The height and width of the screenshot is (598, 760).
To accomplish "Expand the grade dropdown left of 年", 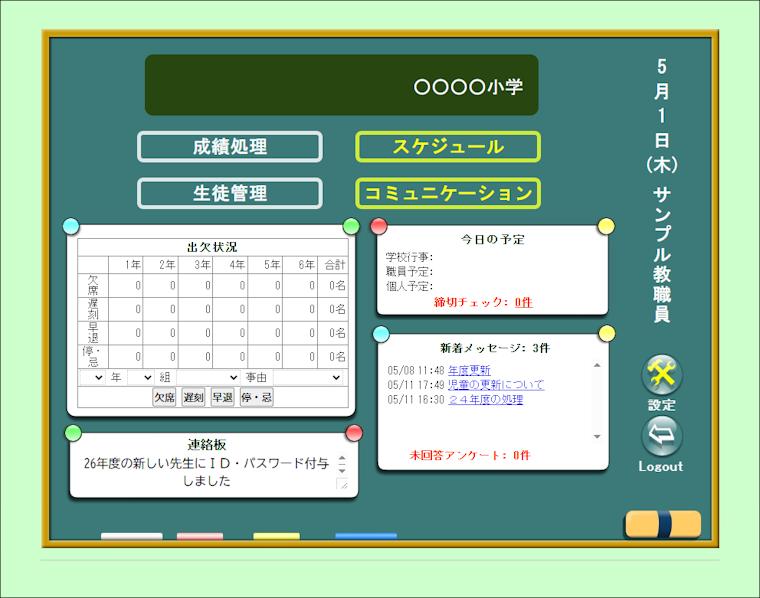I will click(92, 378).
